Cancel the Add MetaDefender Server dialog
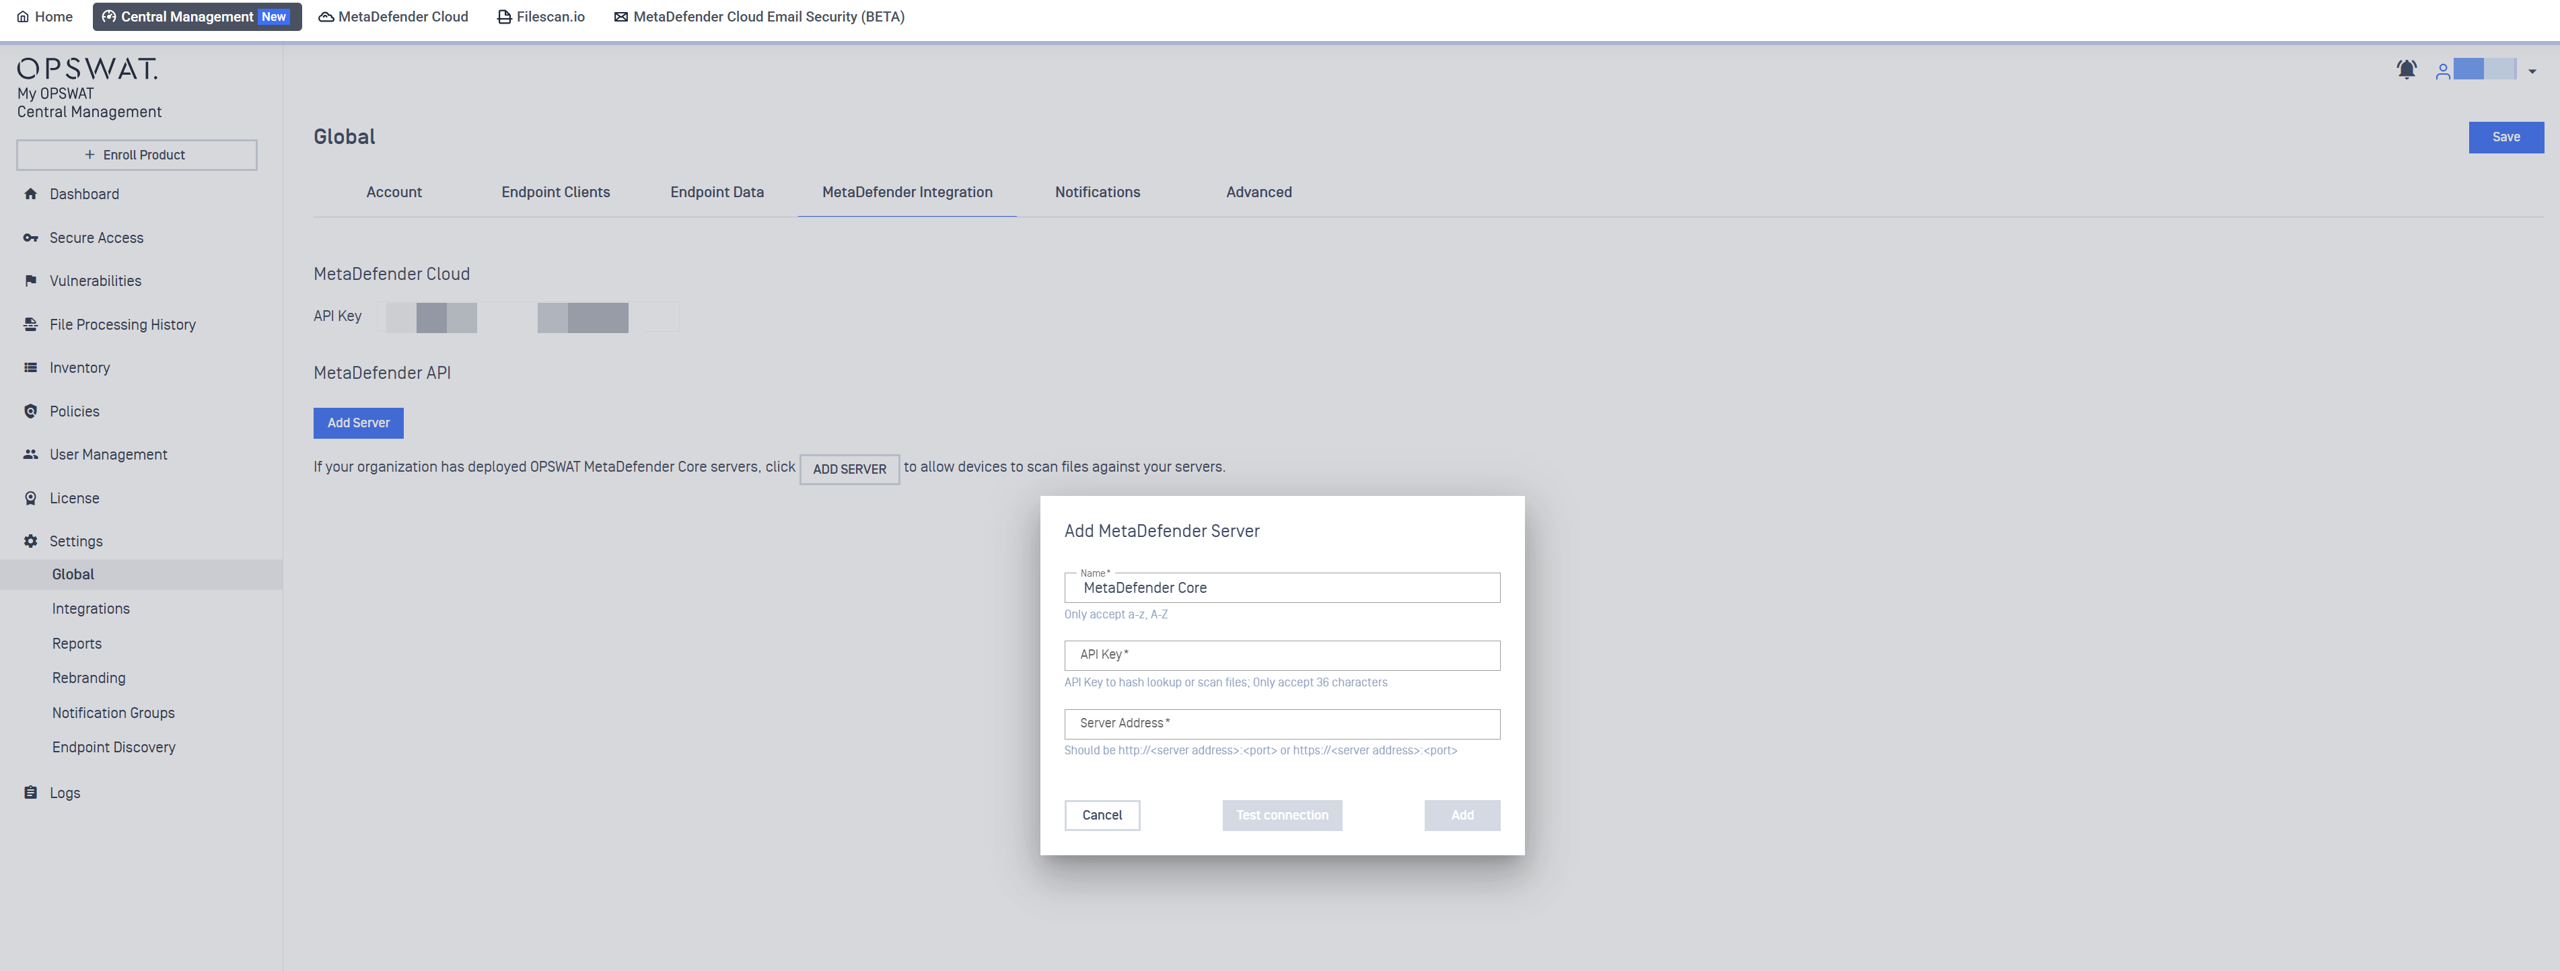 [1101, 815]
